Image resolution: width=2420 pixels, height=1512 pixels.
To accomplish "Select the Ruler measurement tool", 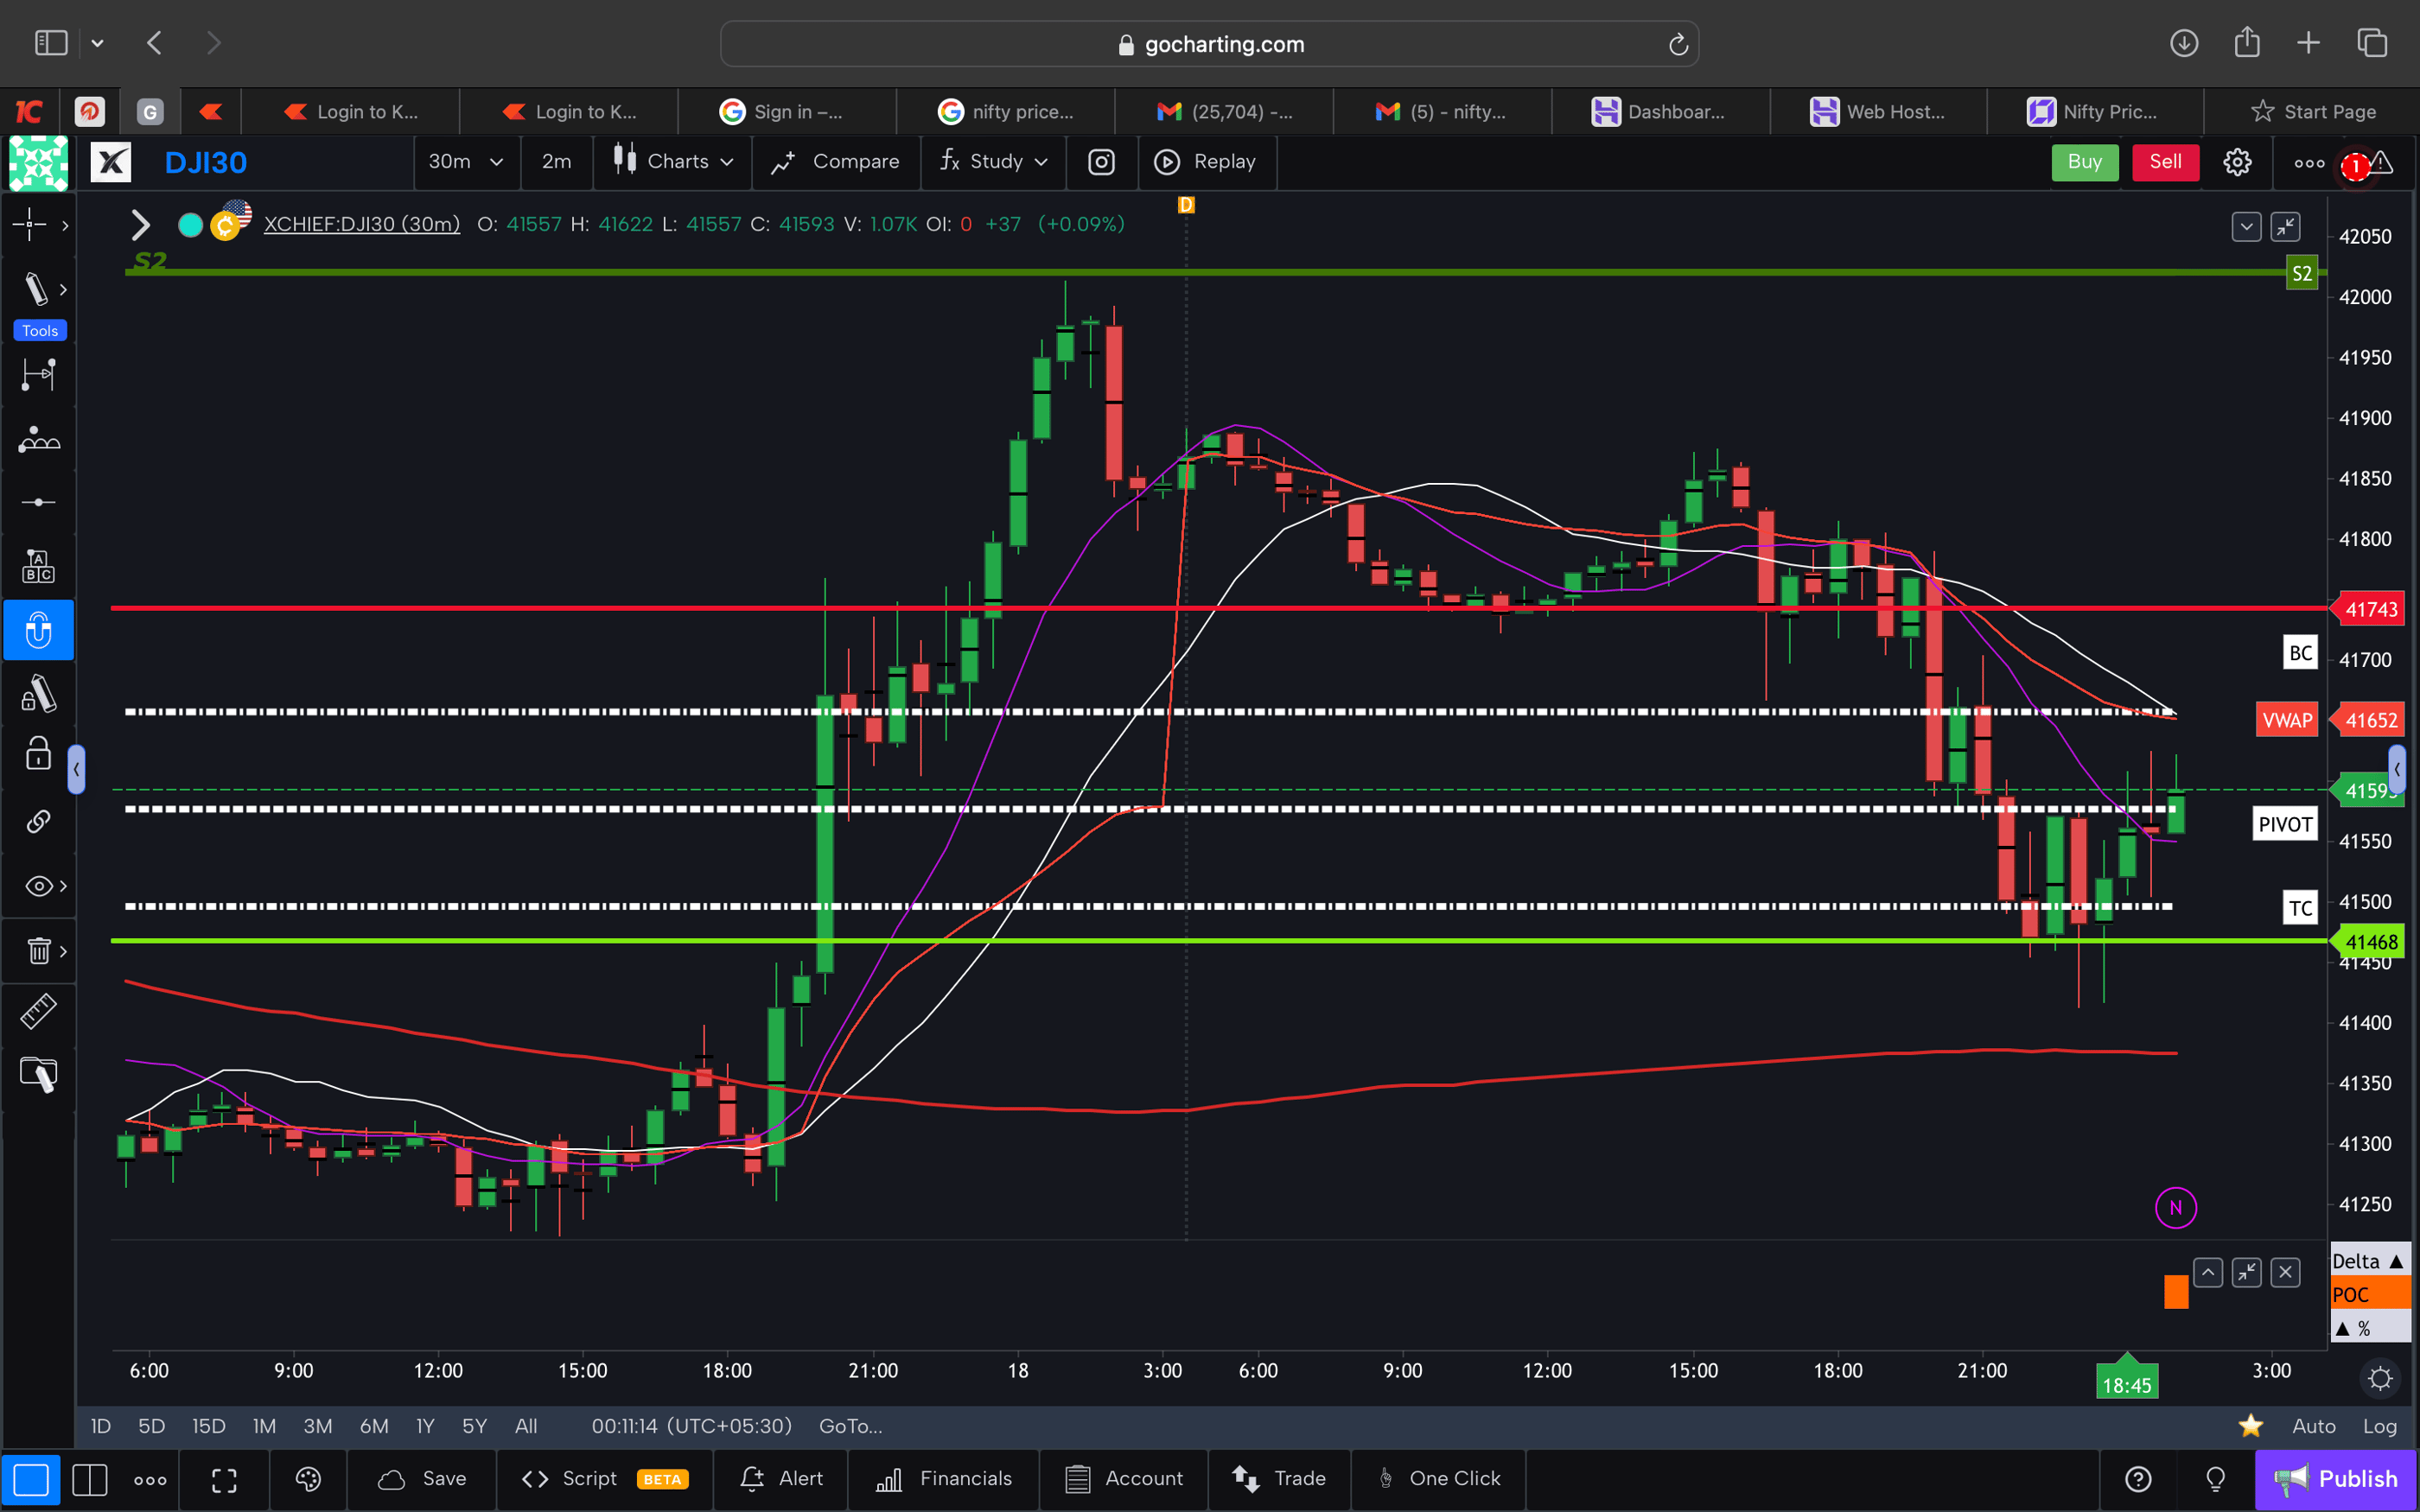I will [x=38, y=1011].
